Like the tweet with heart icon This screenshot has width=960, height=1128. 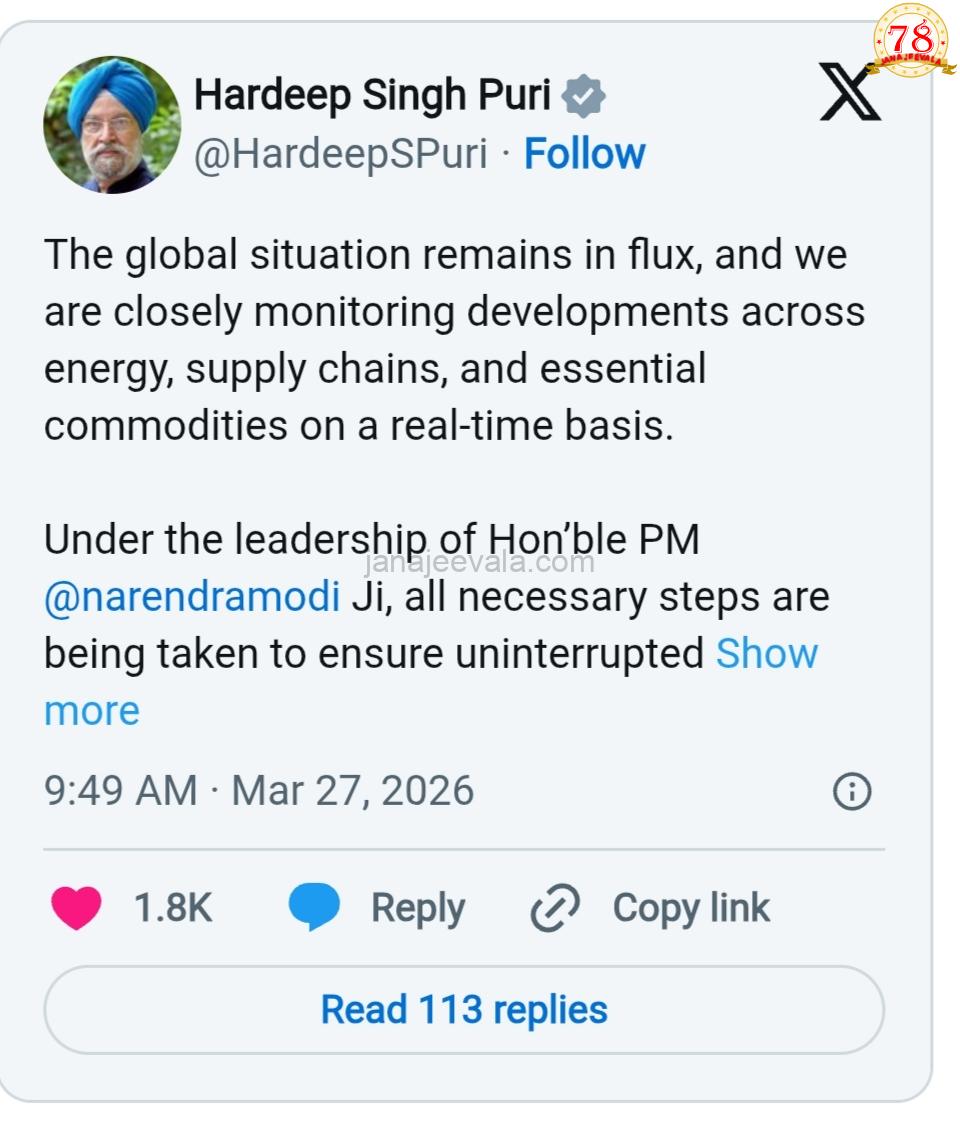(76, 908)
